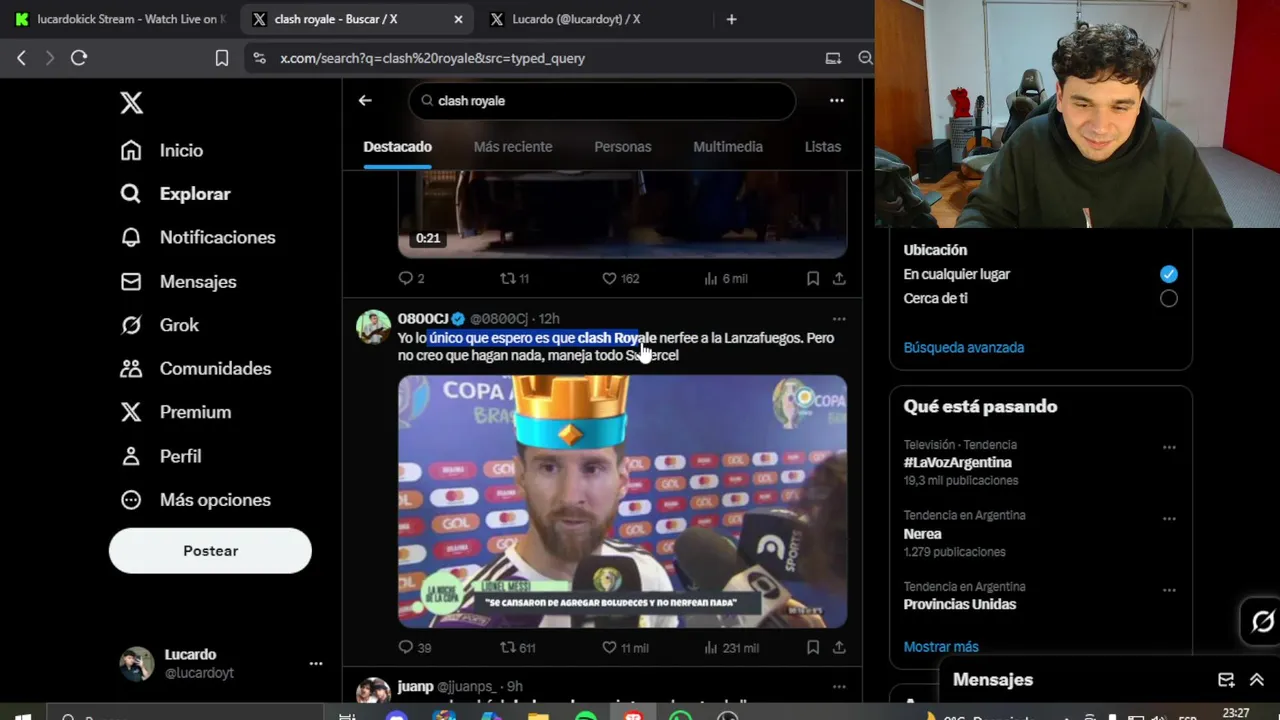Click browser back button

(x=21, y=58)
